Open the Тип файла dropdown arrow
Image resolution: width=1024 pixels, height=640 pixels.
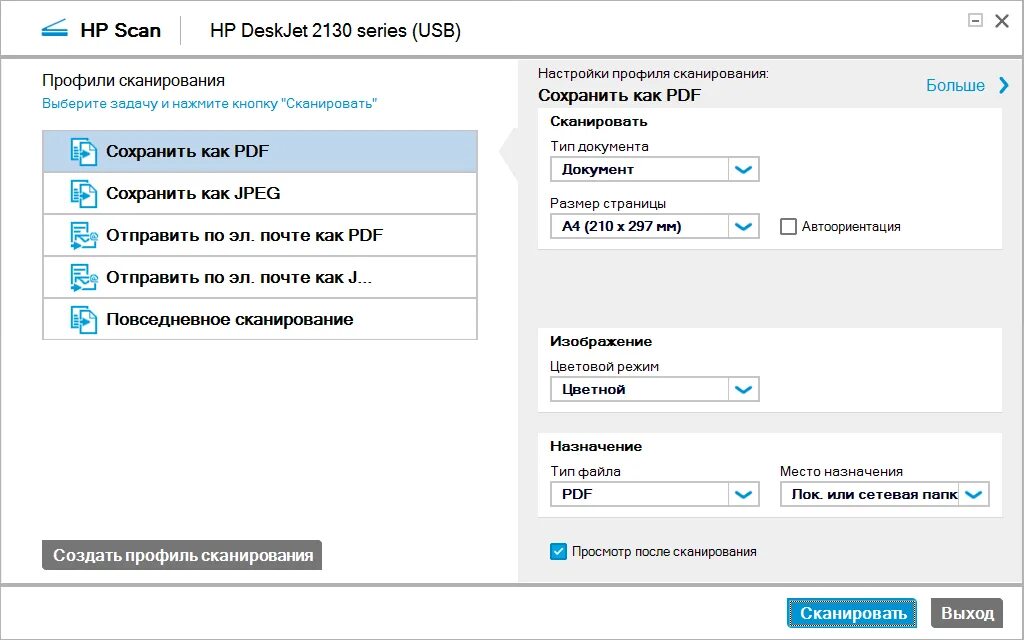[x=743, y=494]
